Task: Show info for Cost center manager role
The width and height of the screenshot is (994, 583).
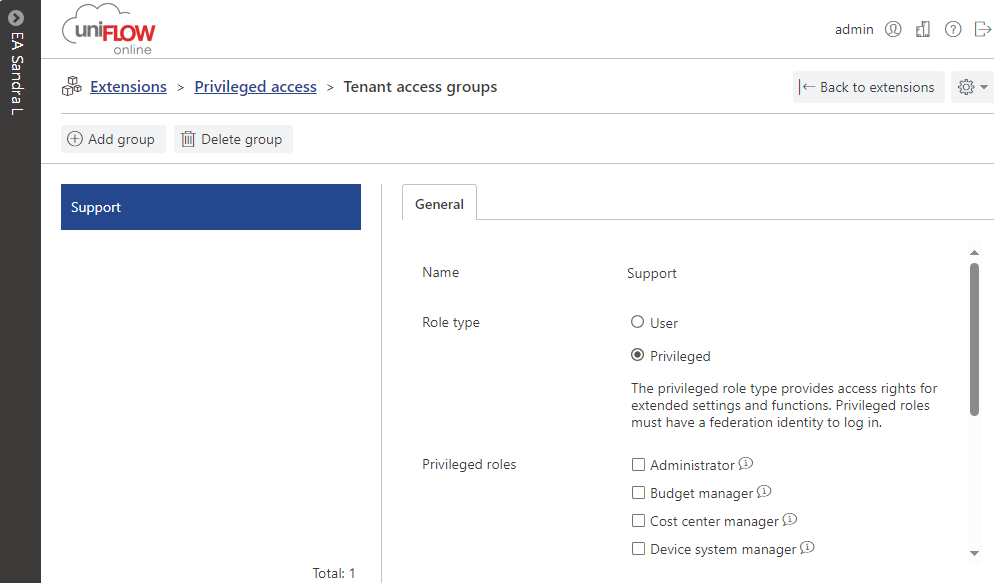Action: click(790, 520)
